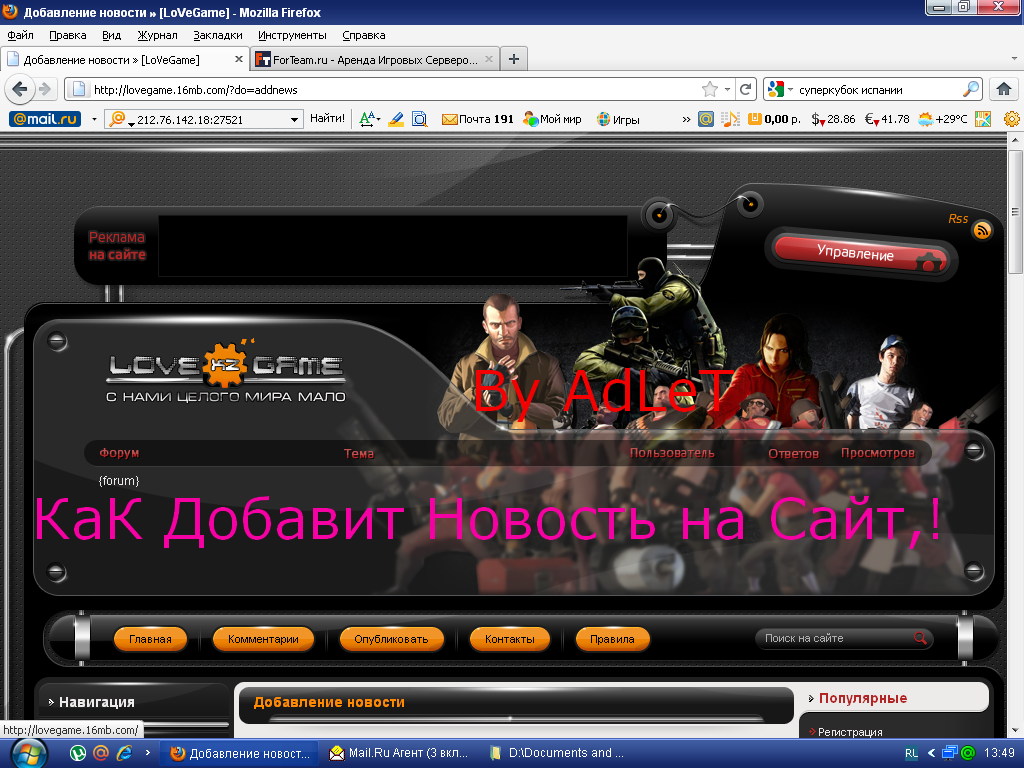Click the red site search magnifier icon

pyautogui.click(x=920, y=638)
